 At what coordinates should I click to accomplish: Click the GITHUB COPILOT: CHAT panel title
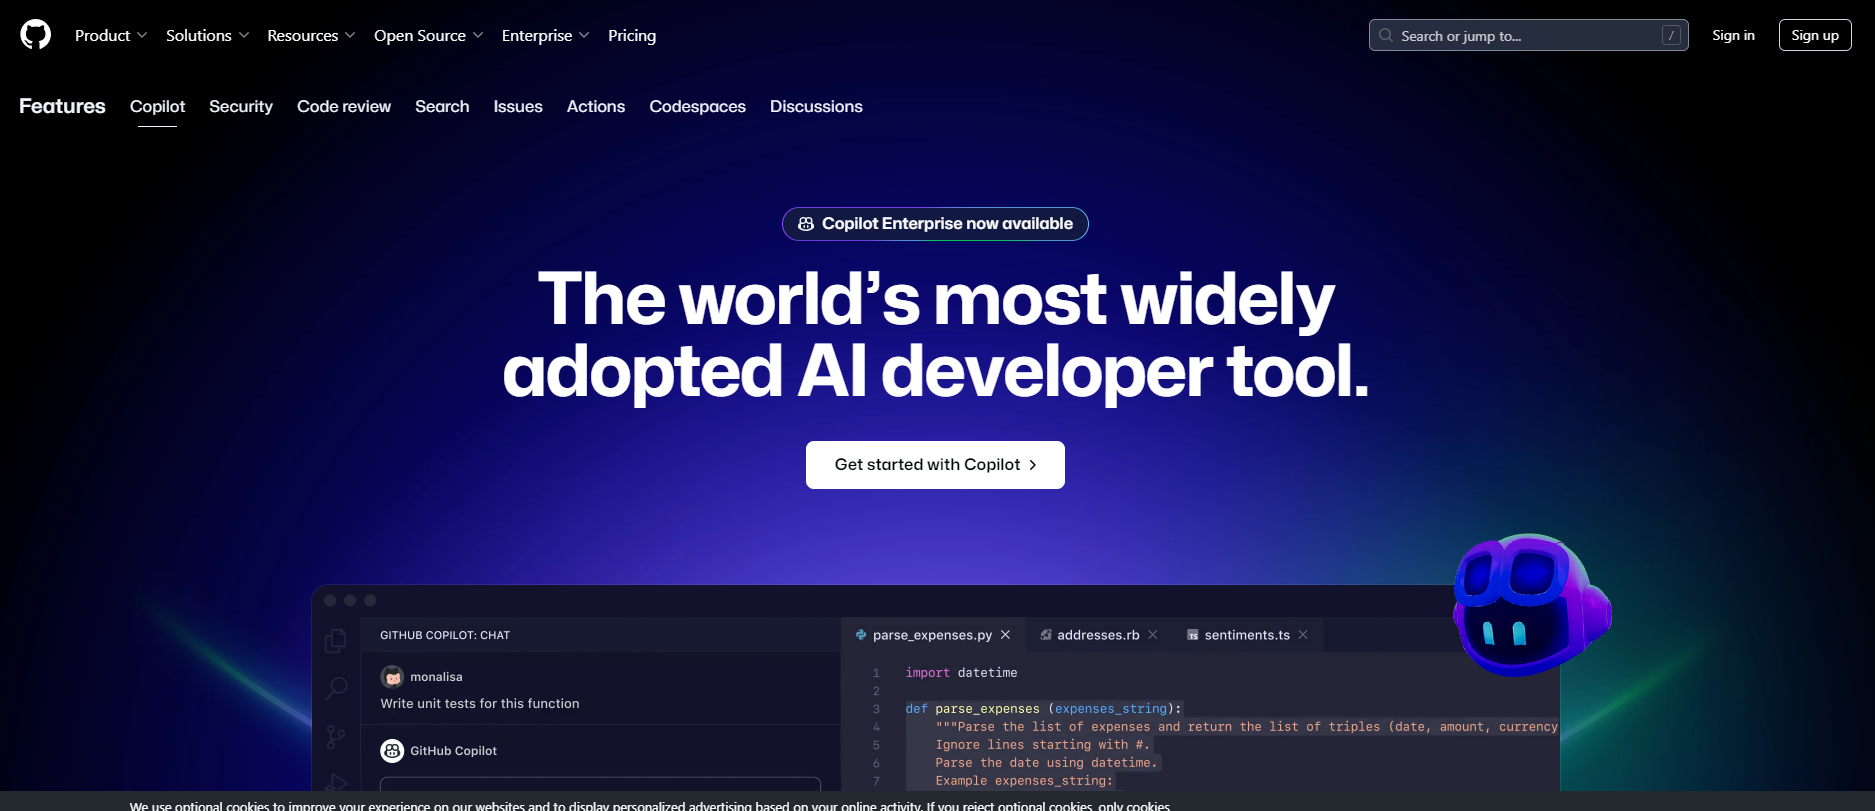[x=445, y=635]
